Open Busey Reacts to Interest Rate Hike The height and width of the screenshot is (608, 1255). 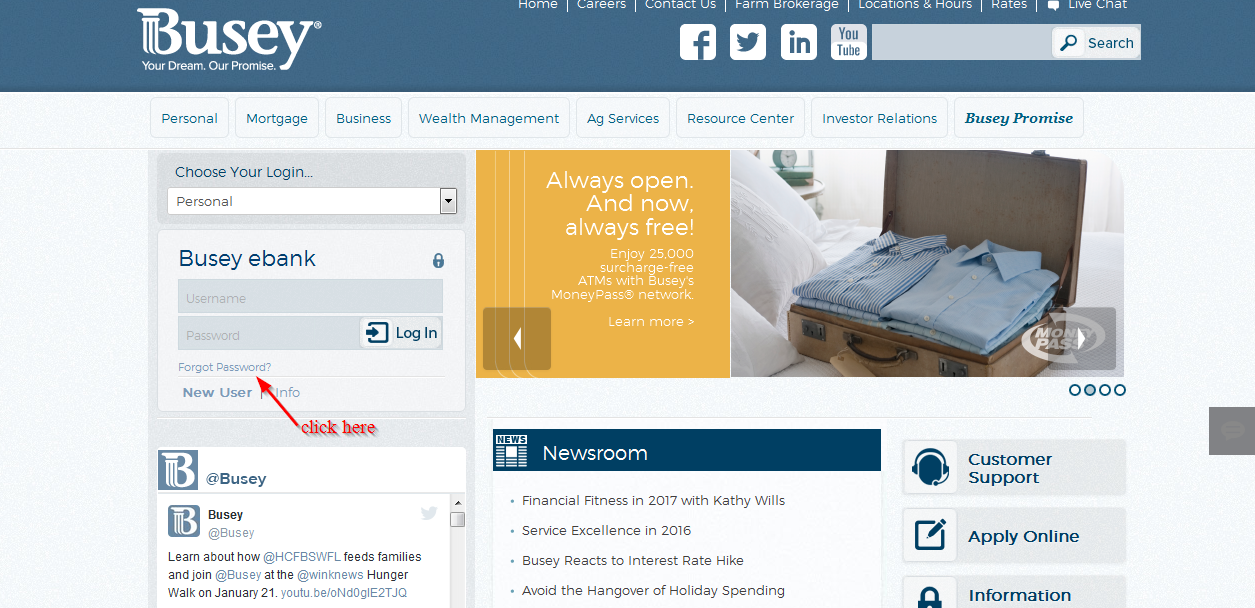pos(633,561)
